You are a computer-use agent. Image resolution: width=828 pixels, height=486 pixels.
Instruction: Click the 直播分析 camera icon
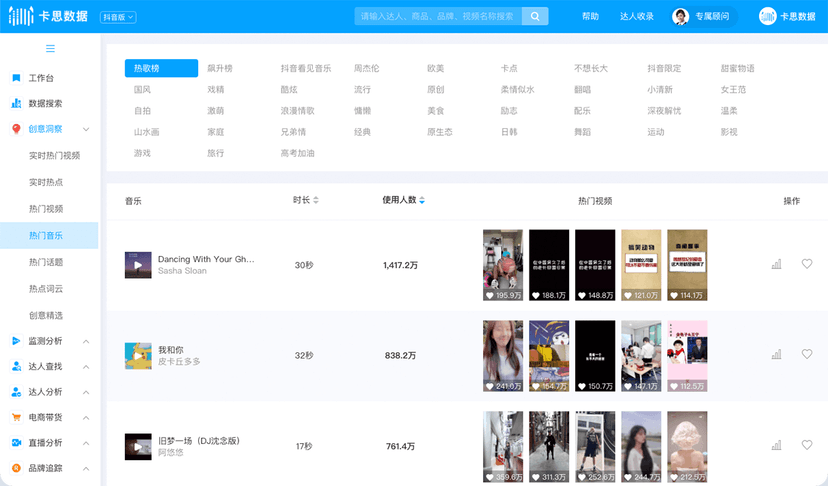coord(16,443)
